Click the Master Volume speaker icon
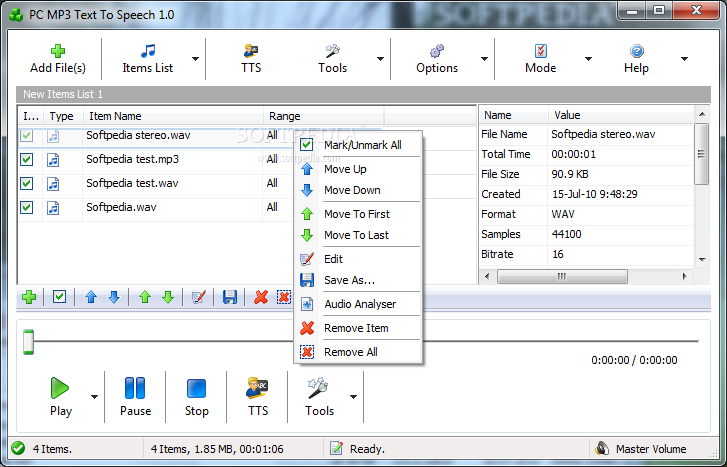Viewport: 727px width, 467px height. (x=602, y=448)
